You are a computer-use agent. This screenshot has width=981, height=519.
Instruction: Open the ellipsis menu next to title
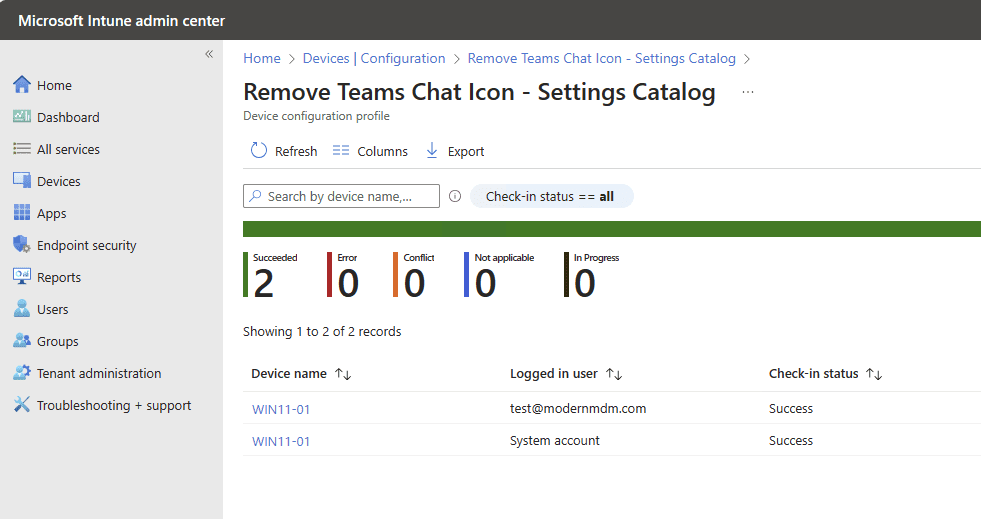click(x=748, y=92)
